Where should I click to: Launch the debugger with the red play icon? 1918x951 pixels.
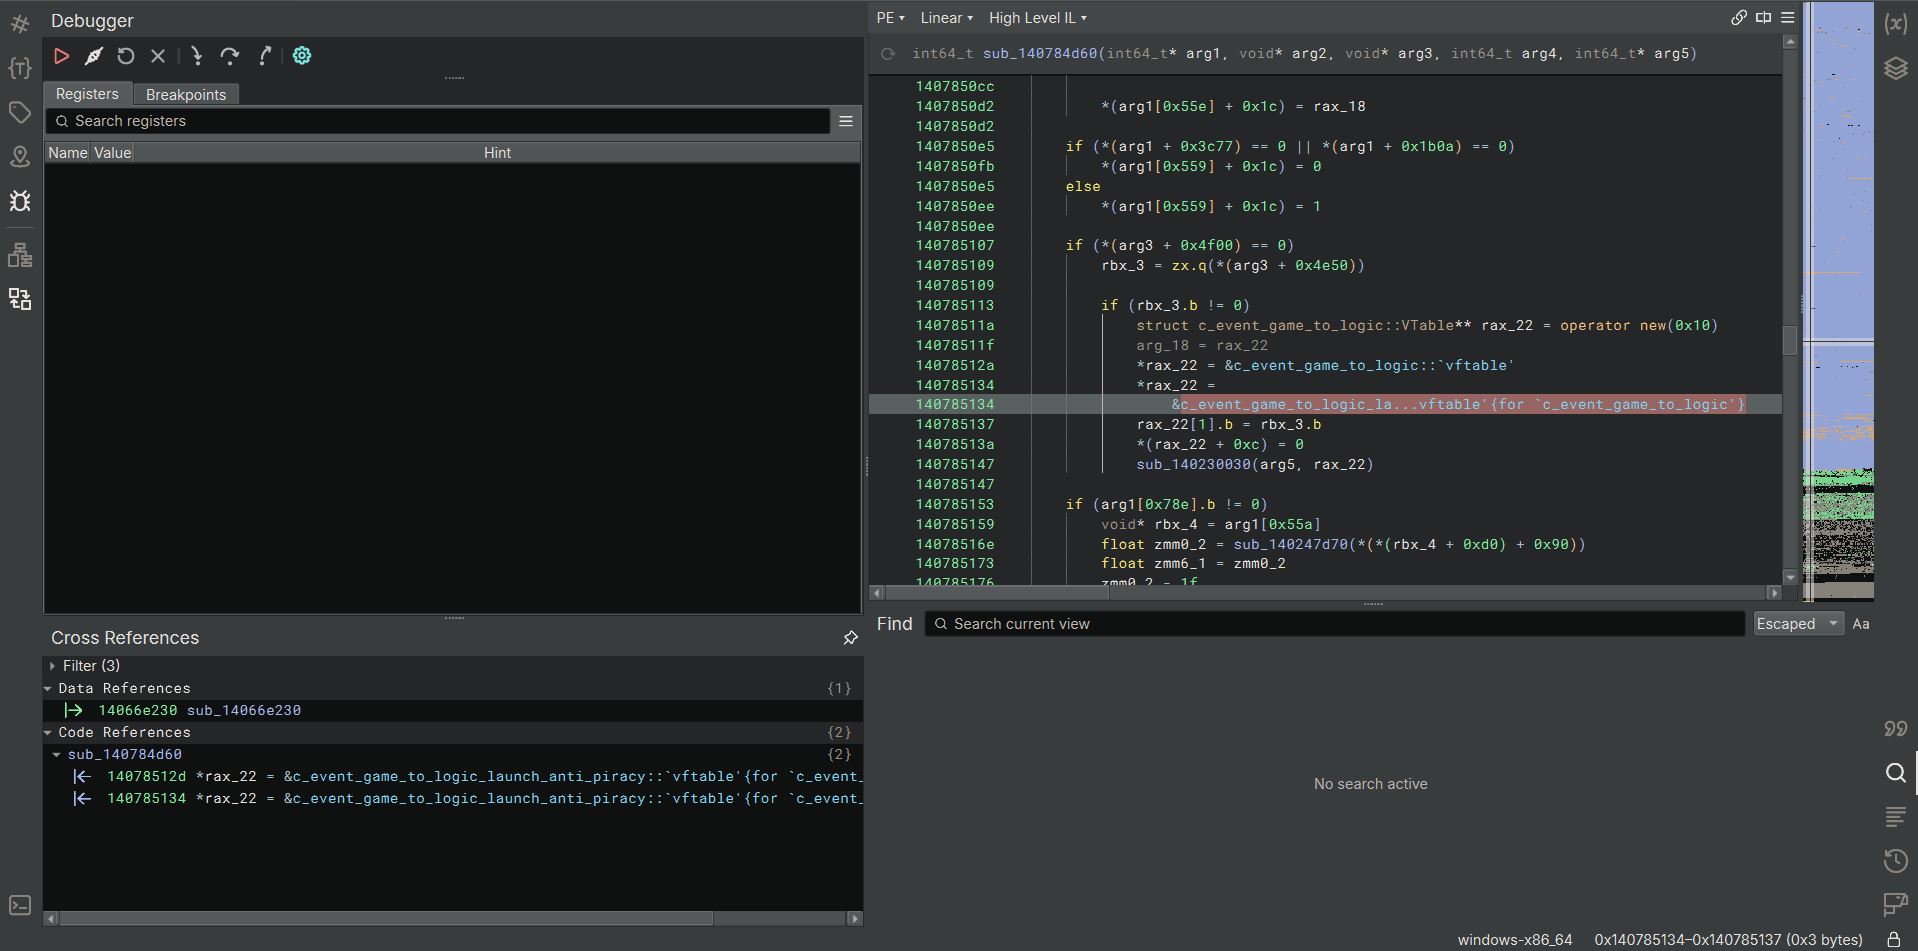point(61,56)
